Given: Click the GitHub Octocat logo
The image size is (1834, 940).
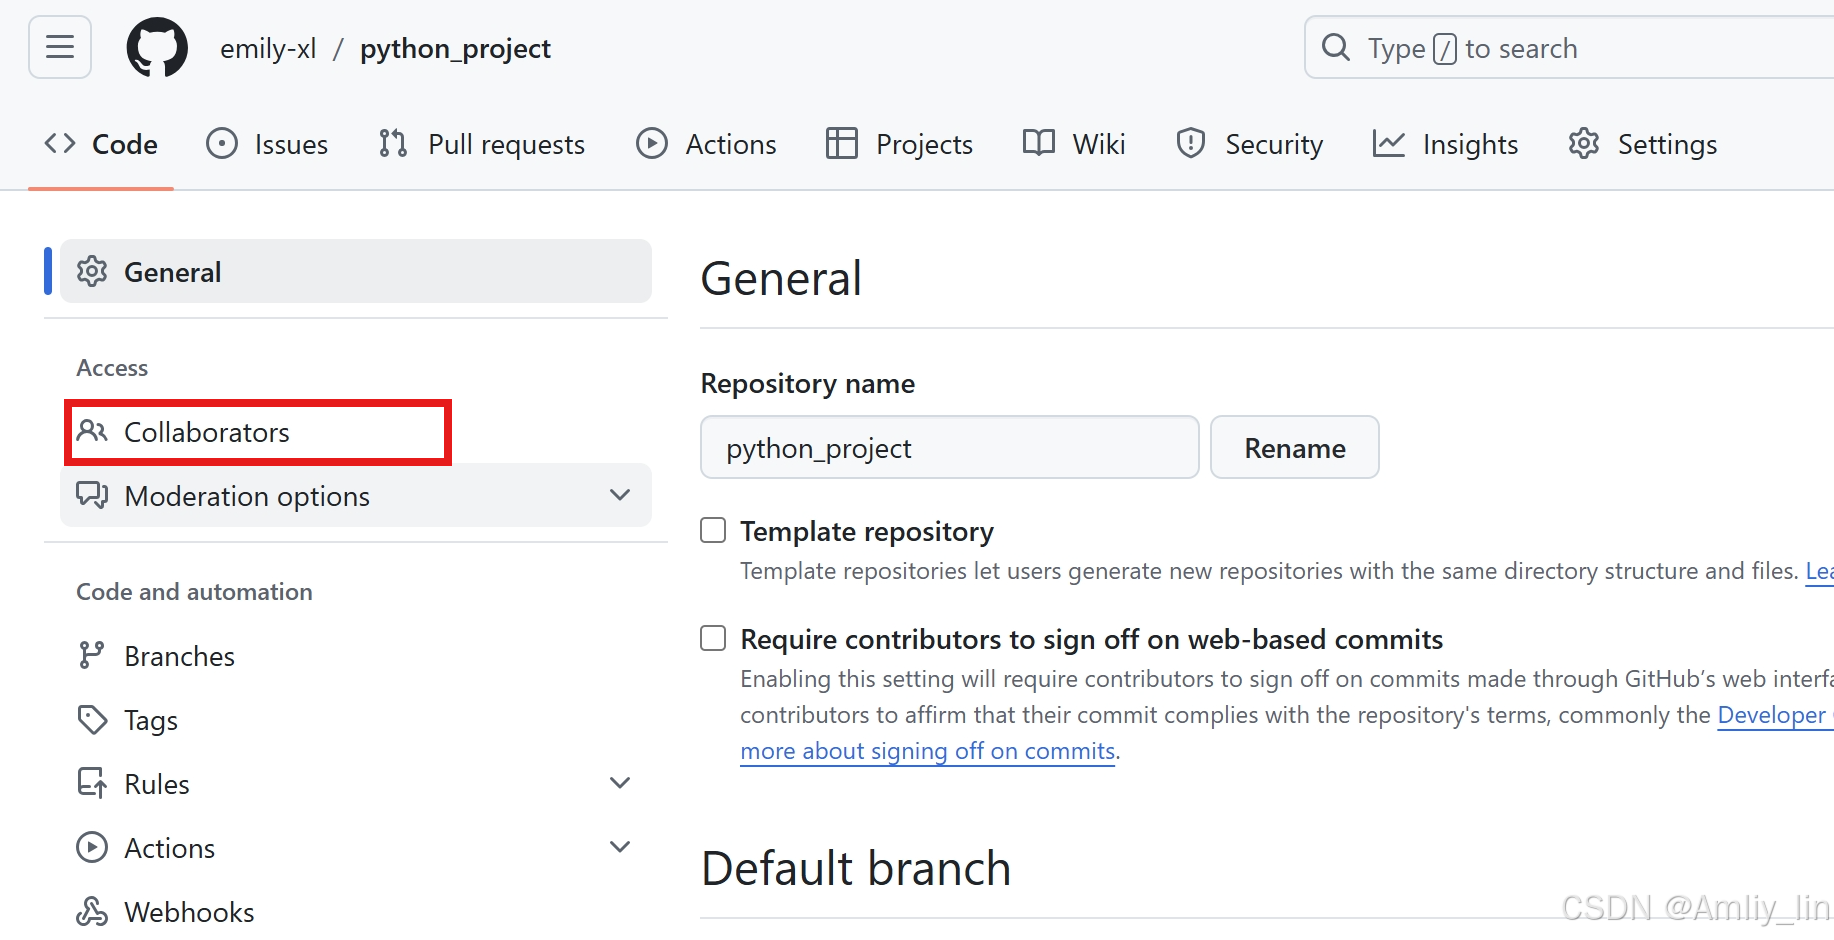Looking at the screenshot, I should pos(157,47).
